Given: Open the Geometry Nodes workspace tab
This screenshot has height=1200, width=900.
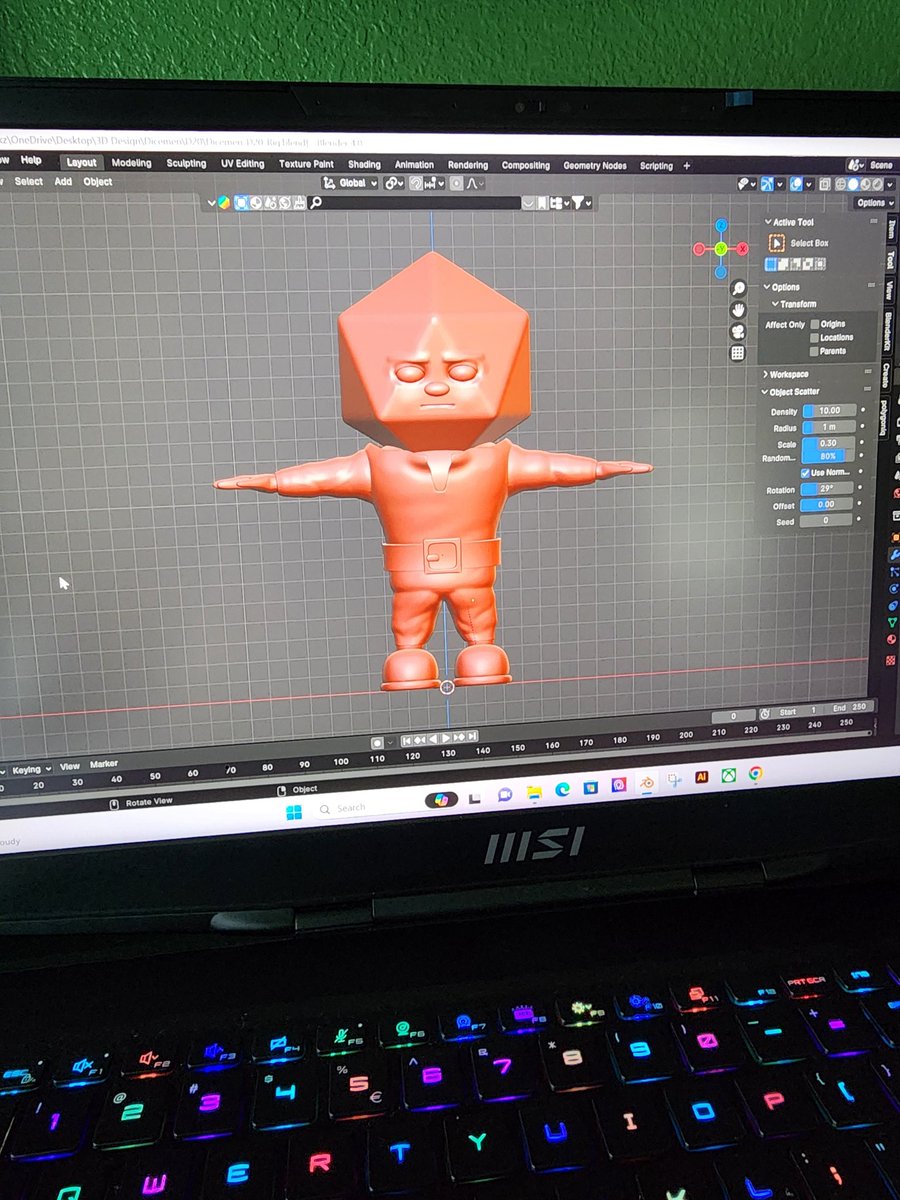Looking at the screenshot, I should click(x=595, y=166).
